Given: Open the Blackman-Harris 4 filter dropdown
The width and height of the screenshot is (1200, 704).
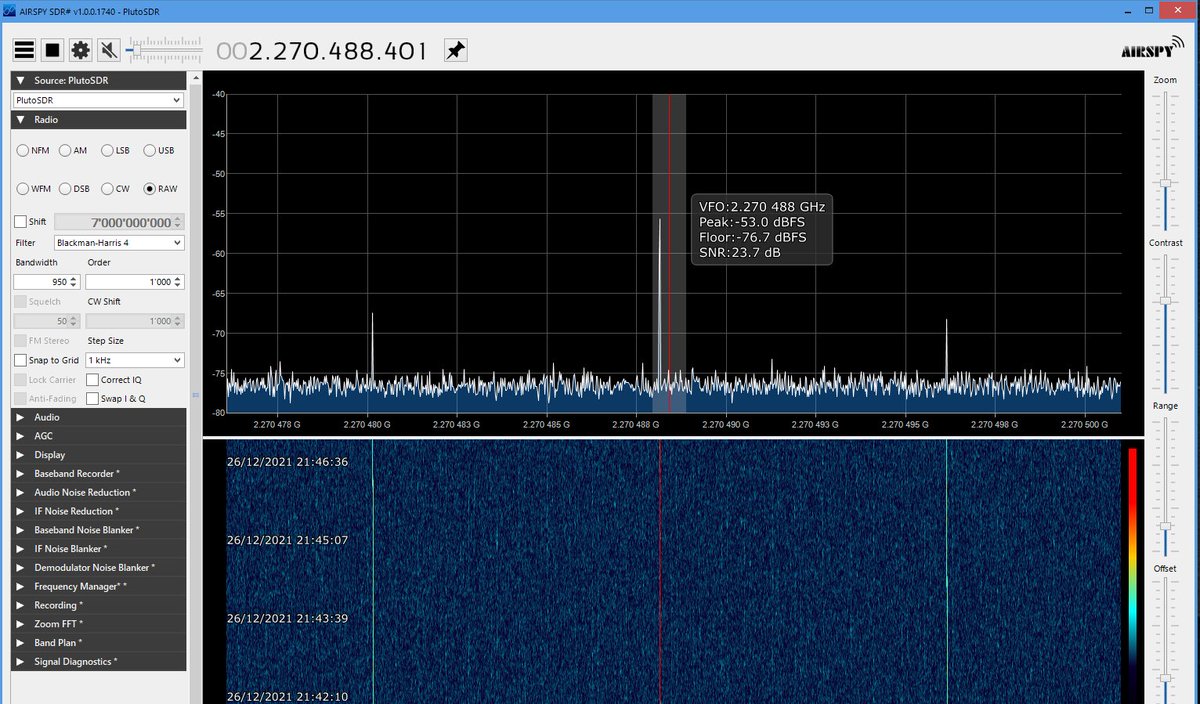Looking at the screenshot, I should click(x=119, y=243).
